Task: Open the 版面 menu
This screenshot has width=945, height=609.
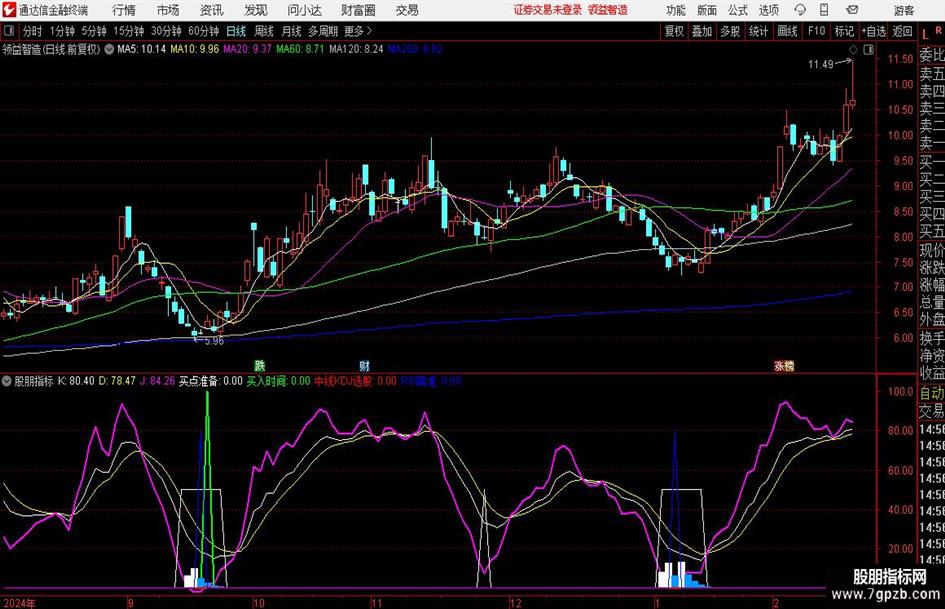Action: pos(706,10)
